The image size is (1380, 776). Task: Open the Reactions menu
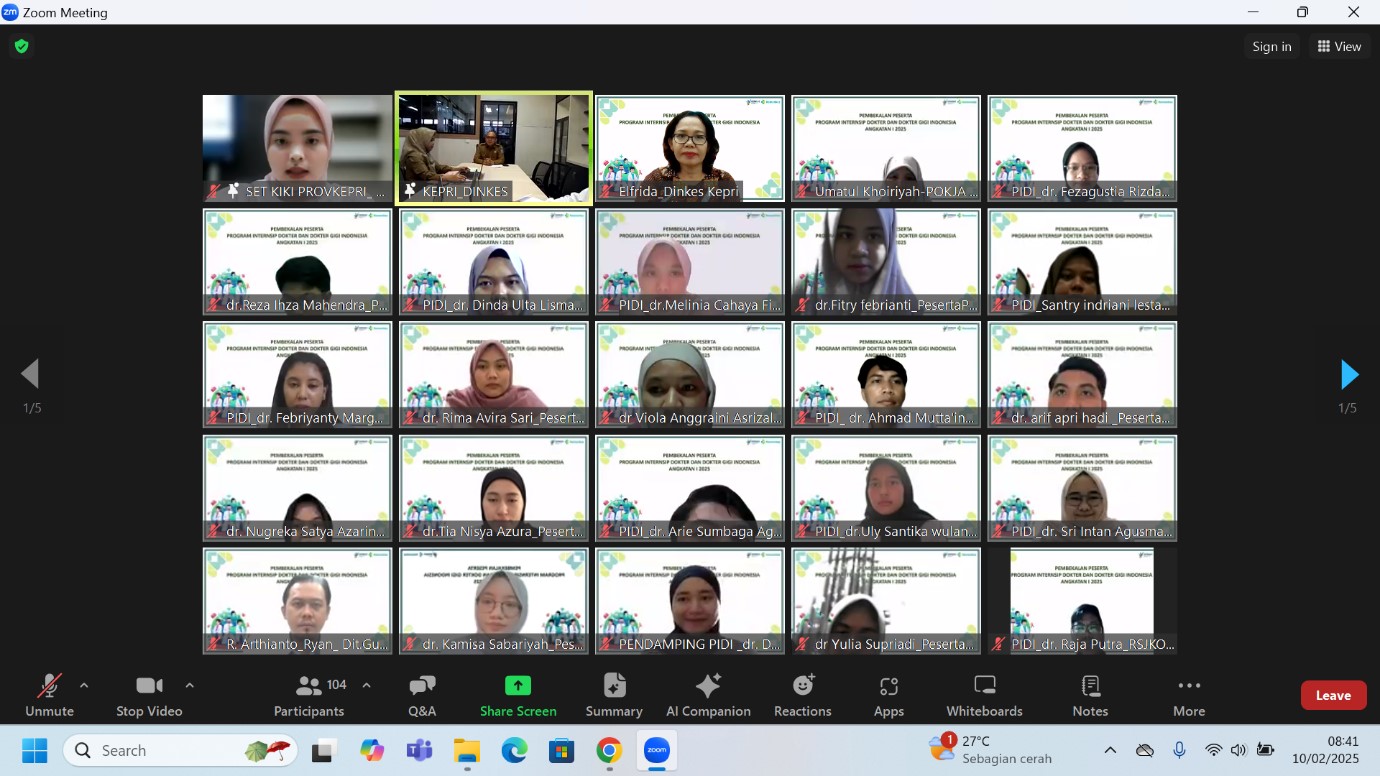(802, 695)
